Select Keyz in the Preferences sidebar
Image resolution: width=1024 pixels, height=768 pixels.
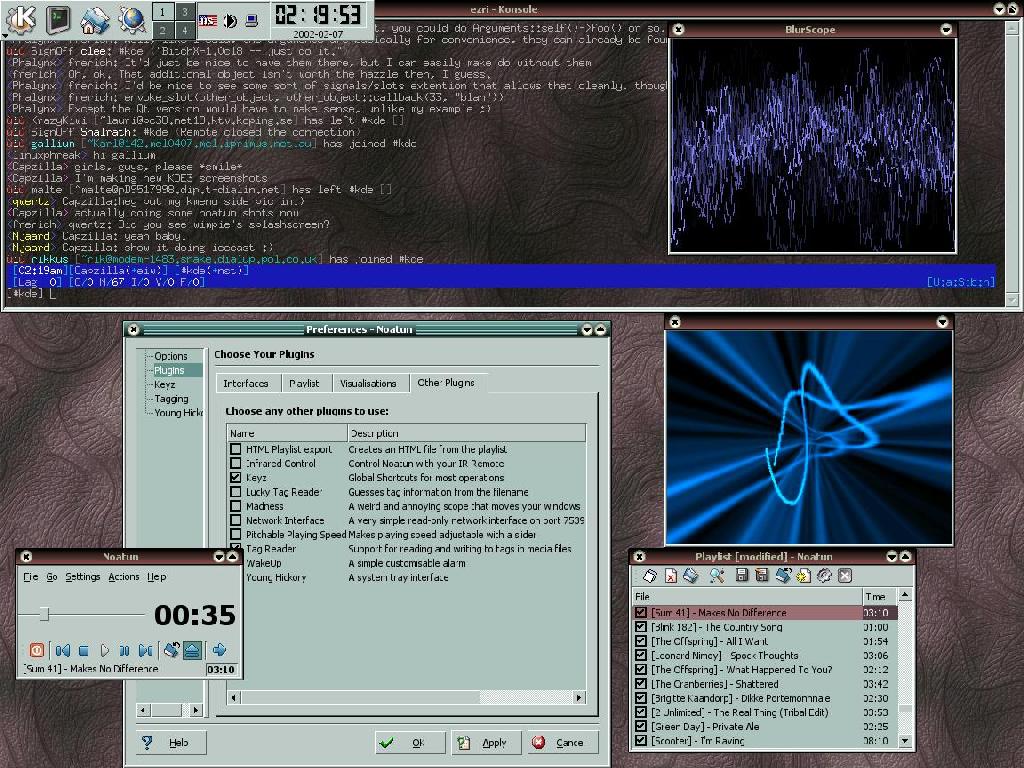[165, 385]
